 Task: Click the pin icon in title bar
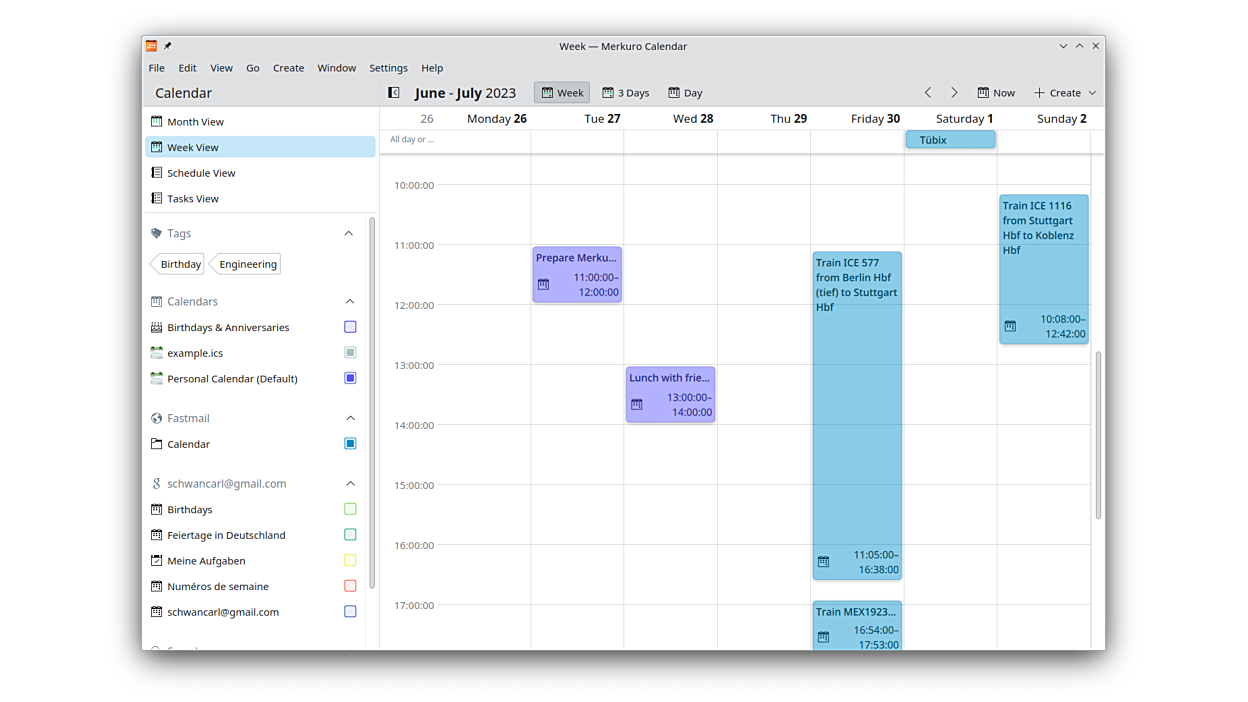[168, 46]
